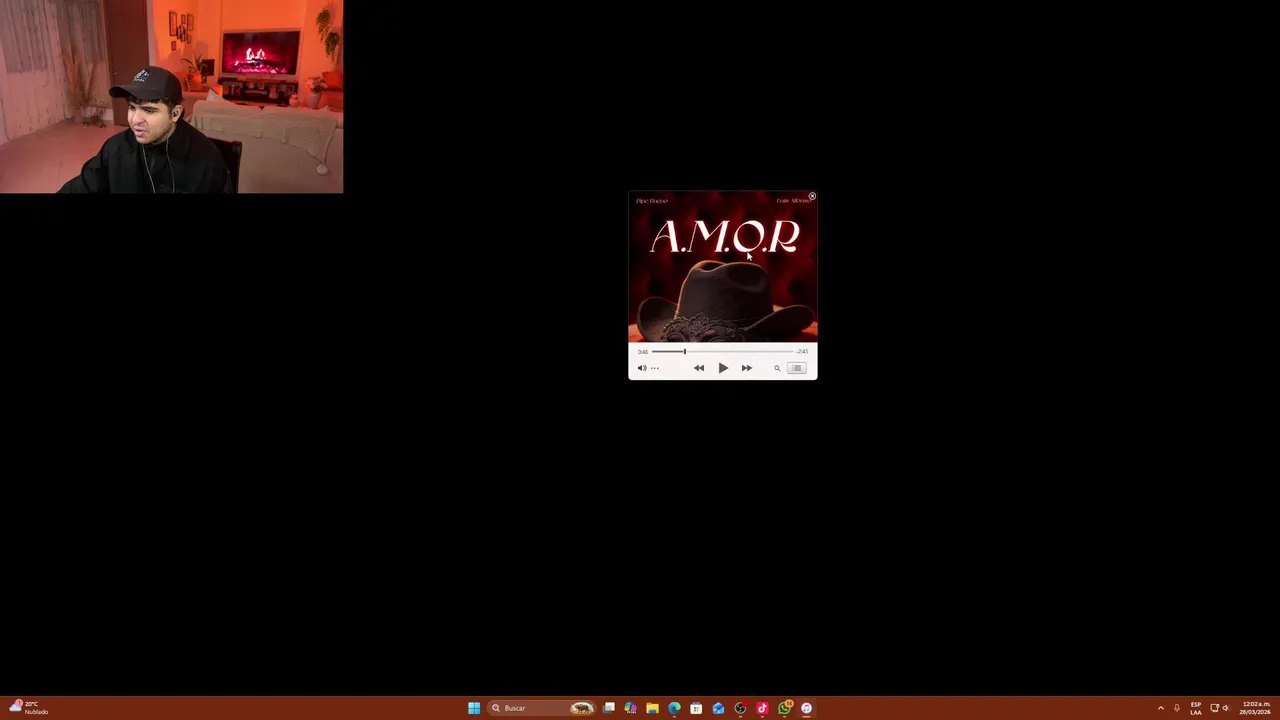The height and width of the screenshot is (720, 1280).
Task: Close the mini player via corner X
Action: pos(812,196)
